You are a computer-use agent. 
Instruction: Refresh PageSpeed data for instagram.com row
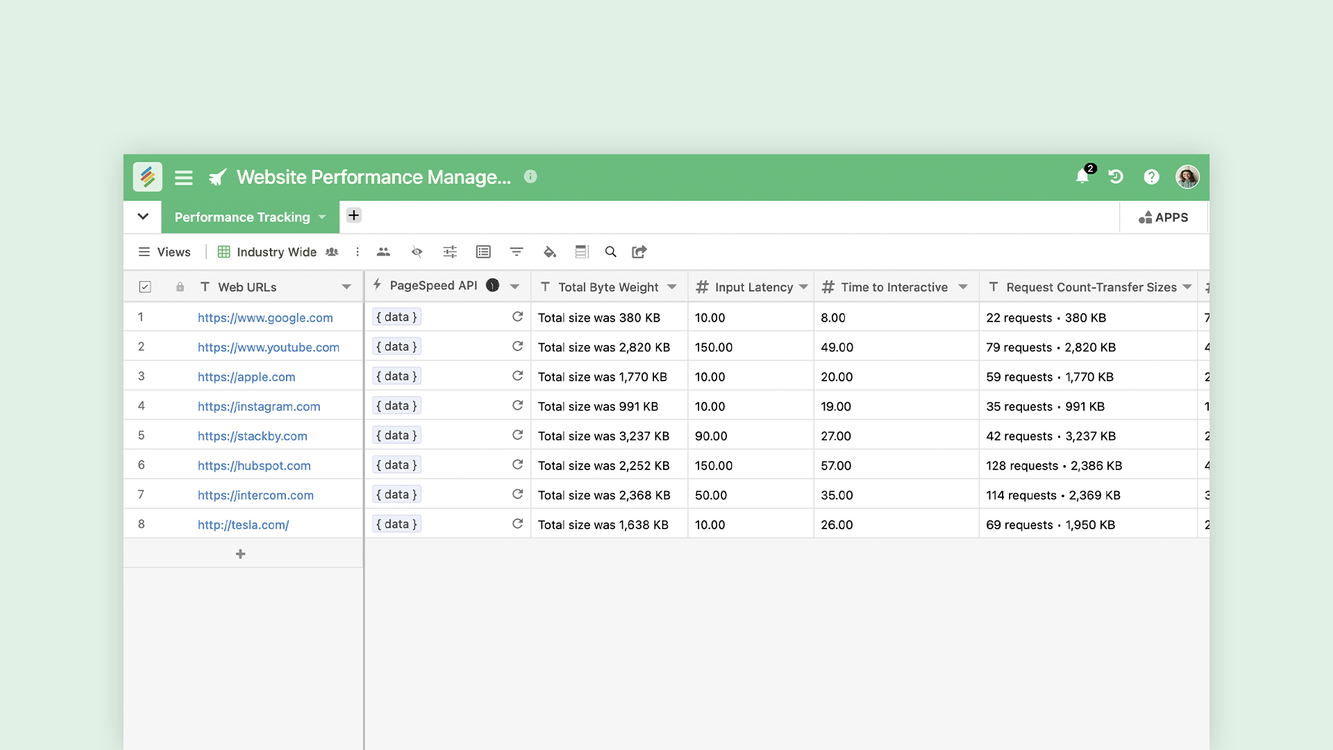click(x=517, y=406)
